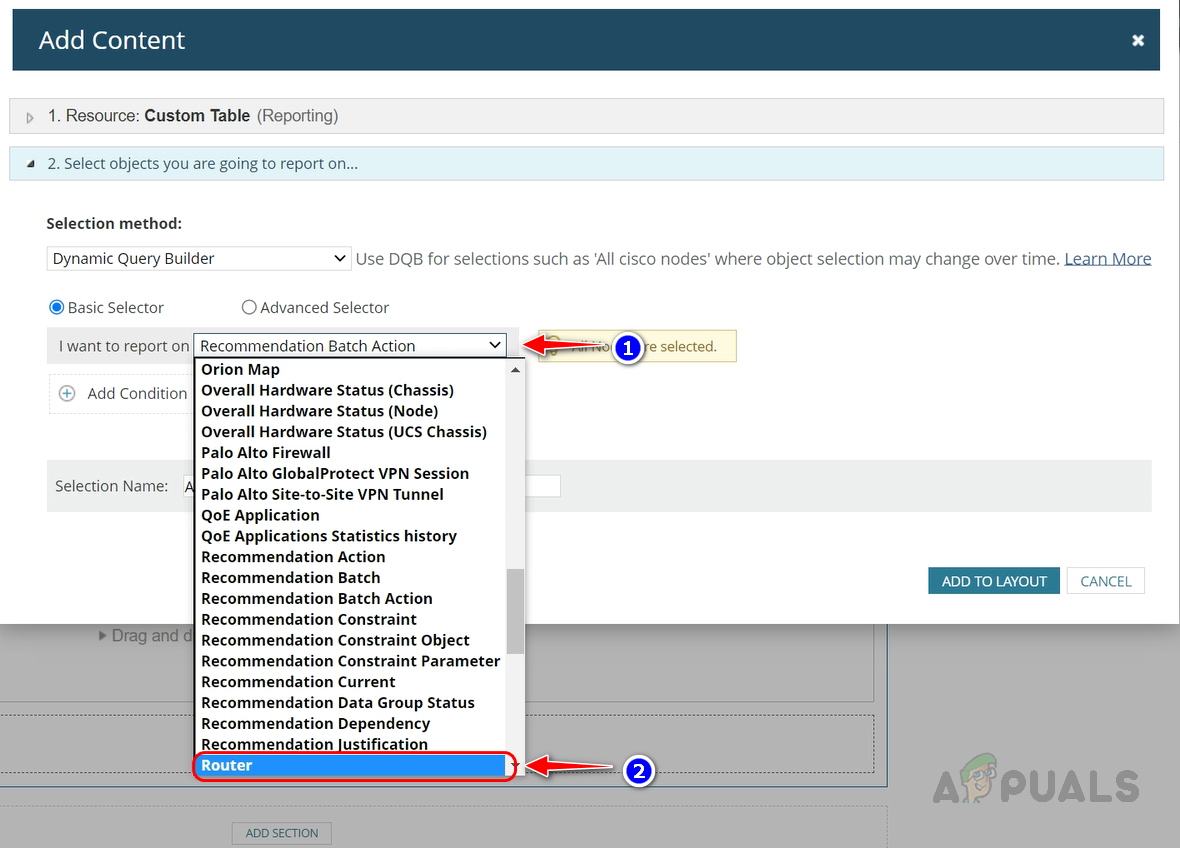Select the Basic Selector radio button

56,307
